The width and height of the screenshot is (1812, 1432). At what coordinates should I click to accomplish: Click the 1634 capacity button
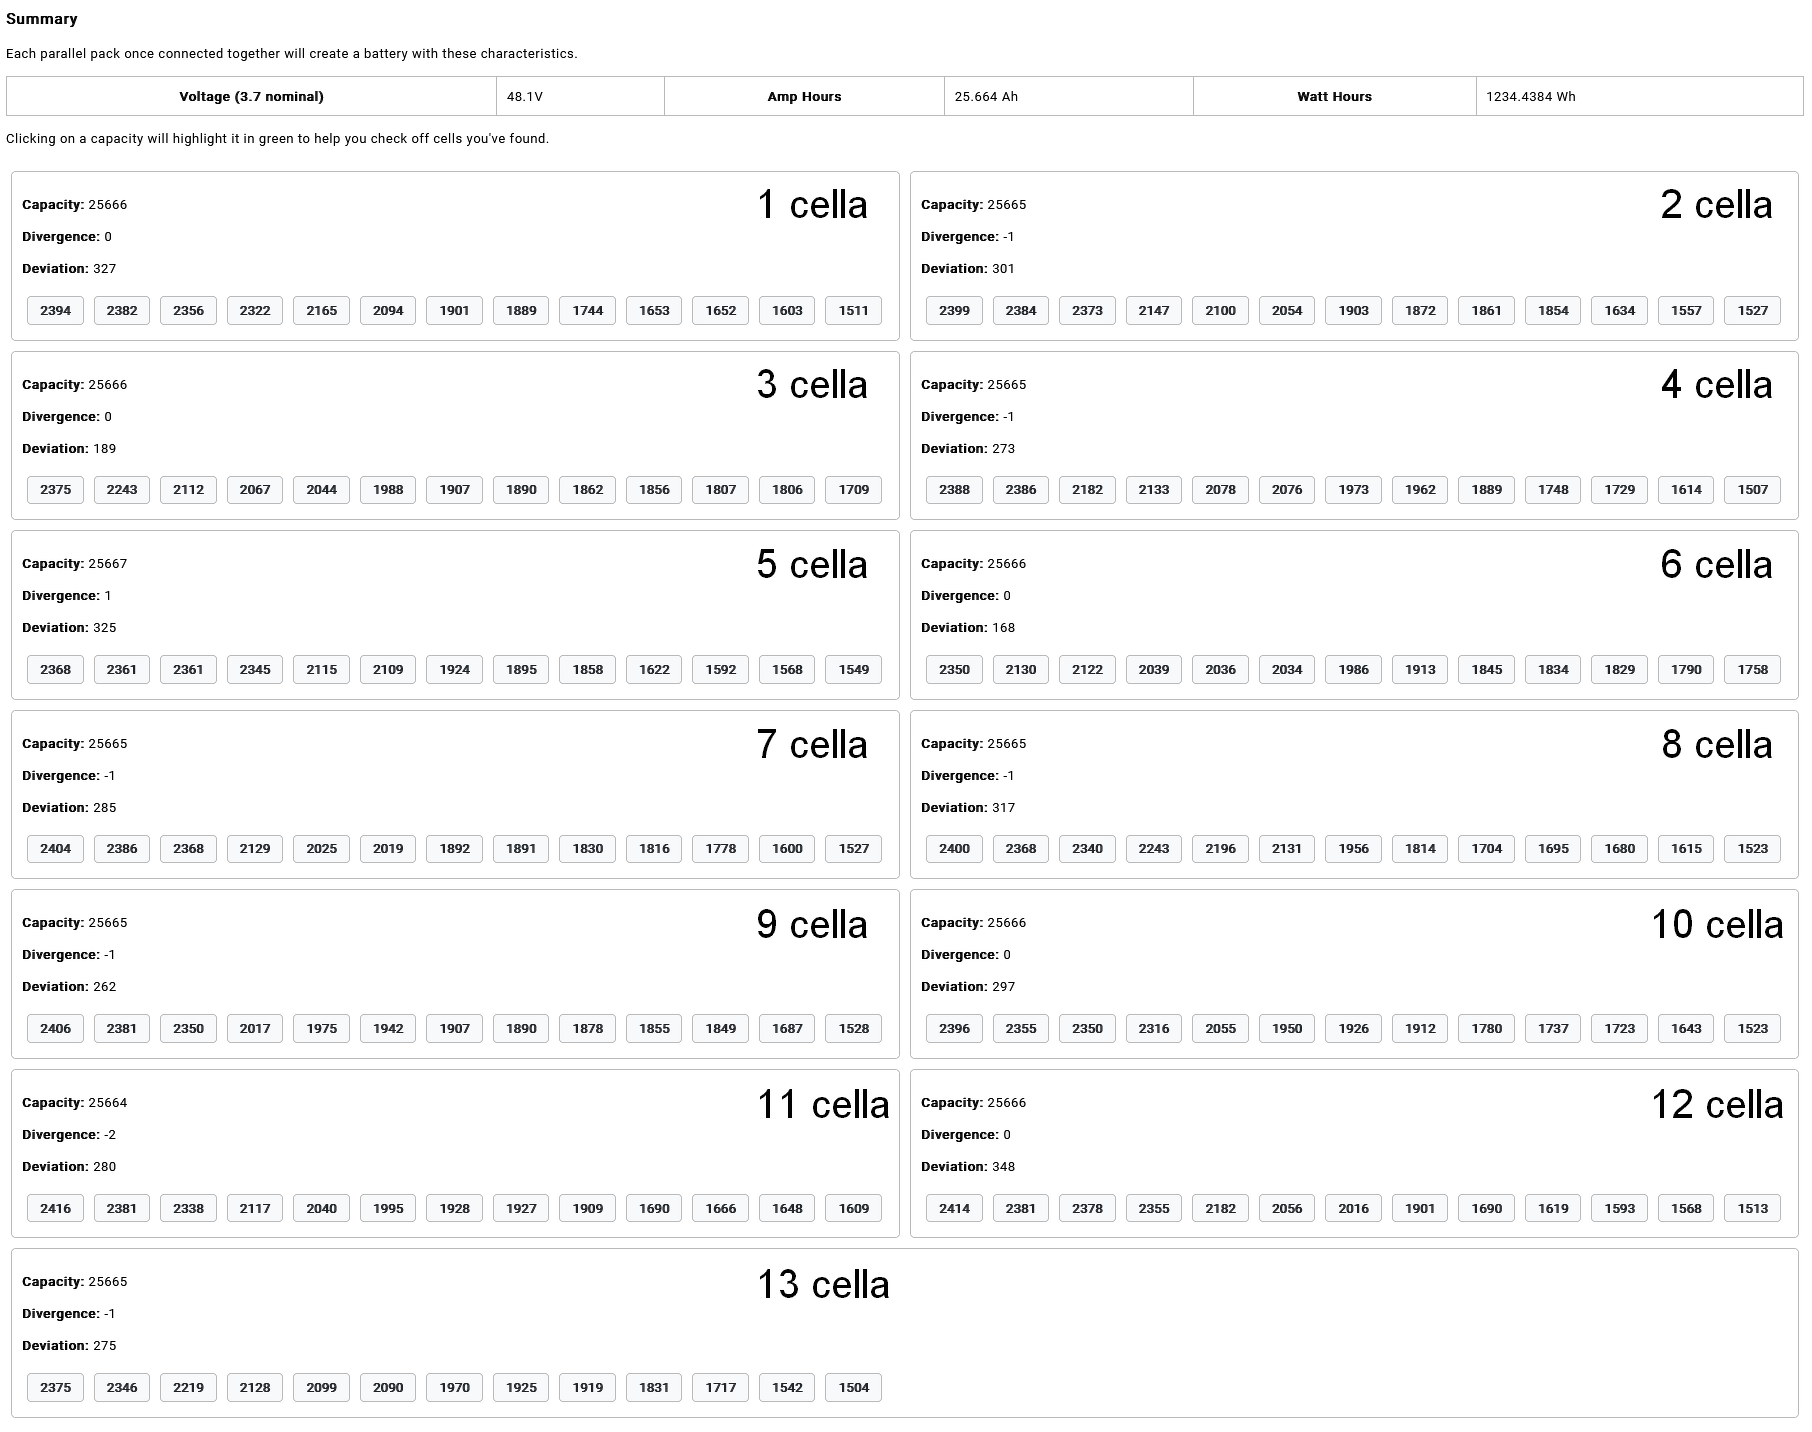click(1619, 310)
